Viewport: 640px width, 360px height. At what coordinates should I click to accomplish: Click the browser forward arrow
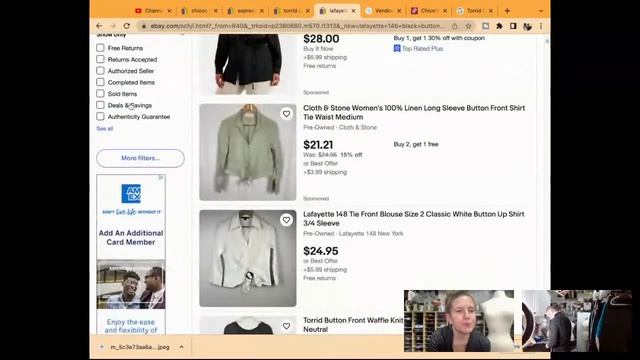click(113, 26)
